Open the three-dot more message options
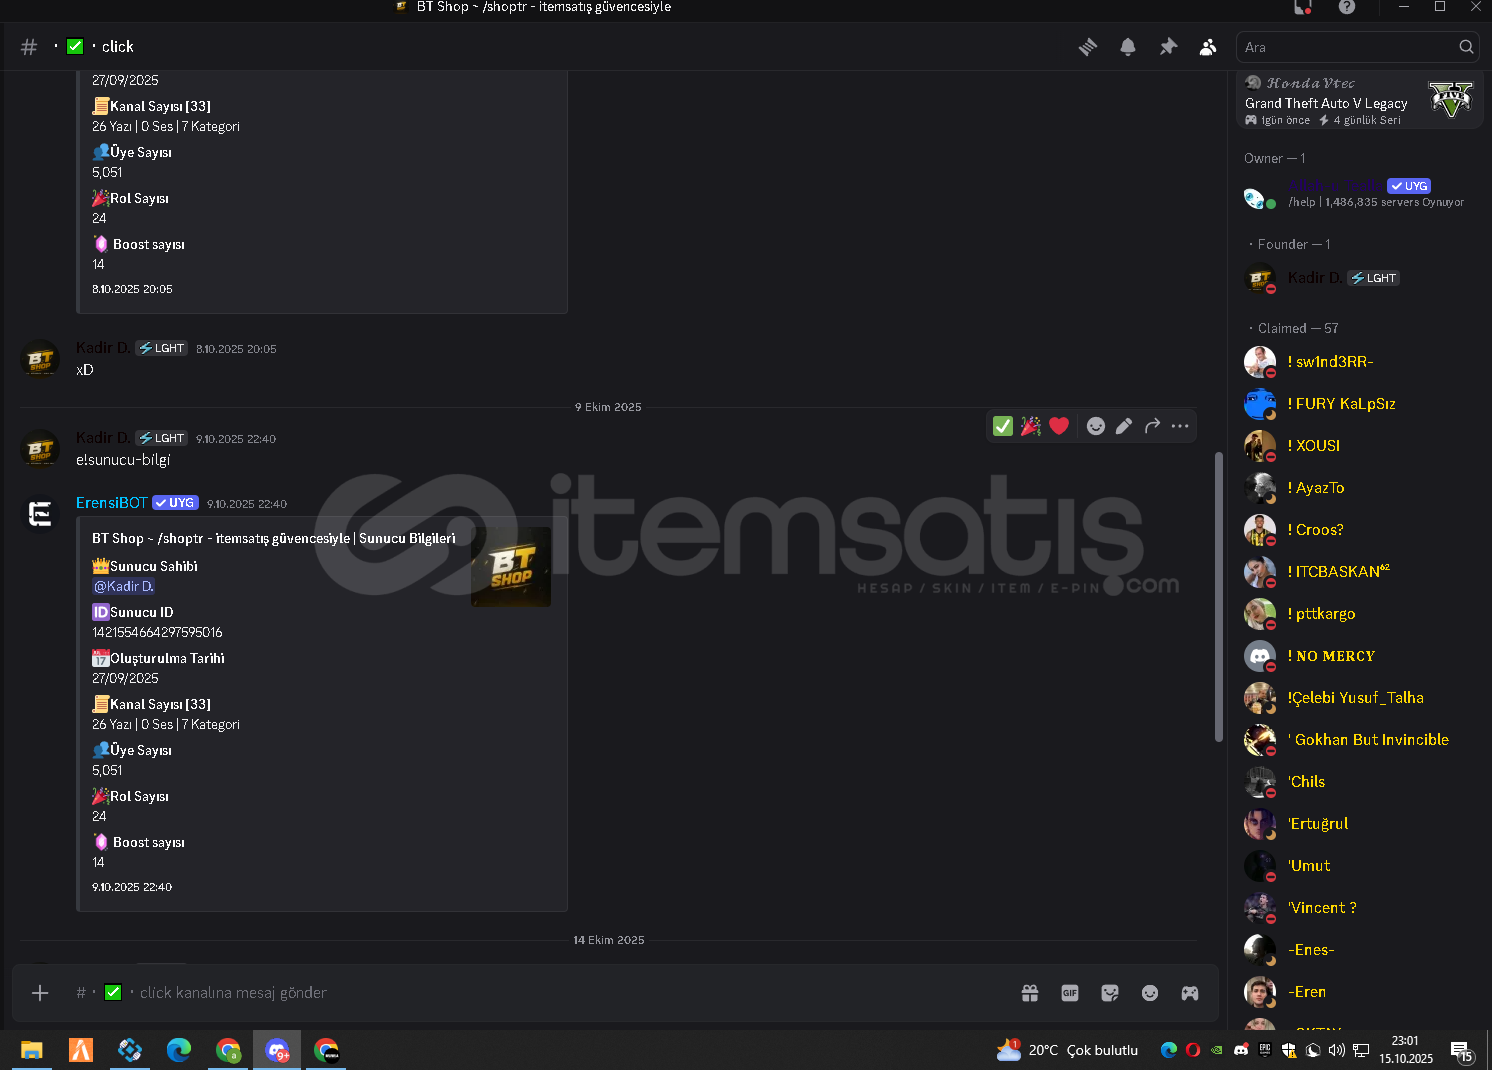1492x1070 pixels. [x=1180, y=426]
